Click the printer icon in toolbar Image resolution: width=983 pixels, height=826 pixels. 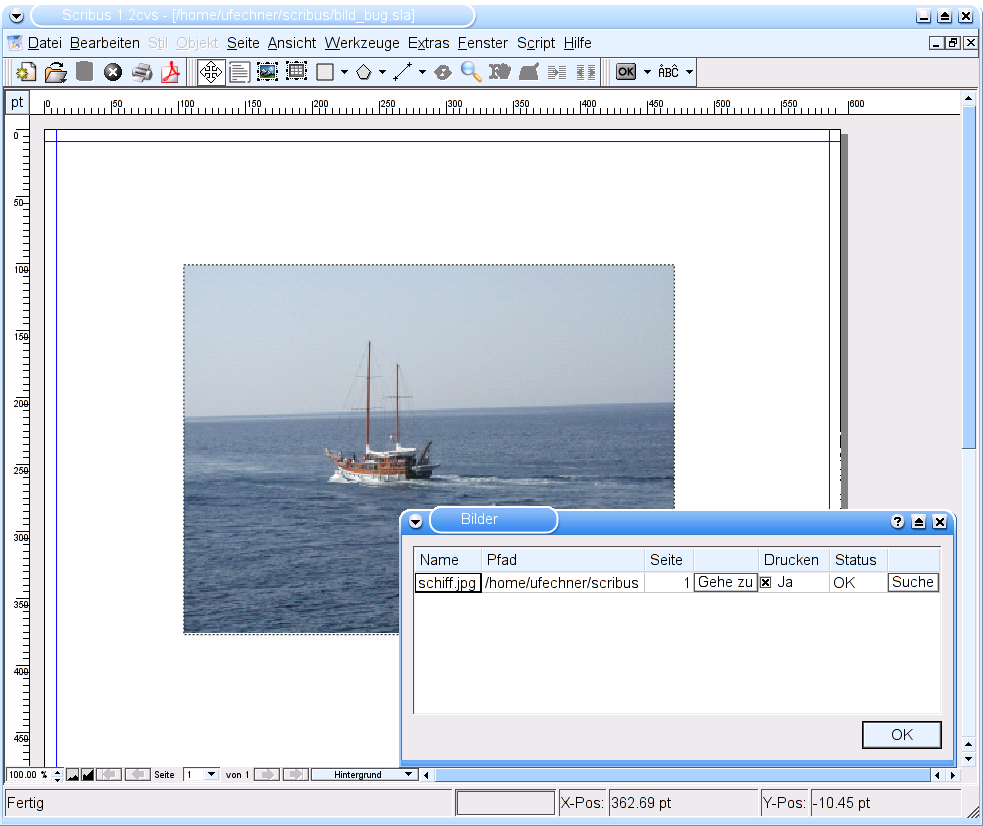point(142,72)
